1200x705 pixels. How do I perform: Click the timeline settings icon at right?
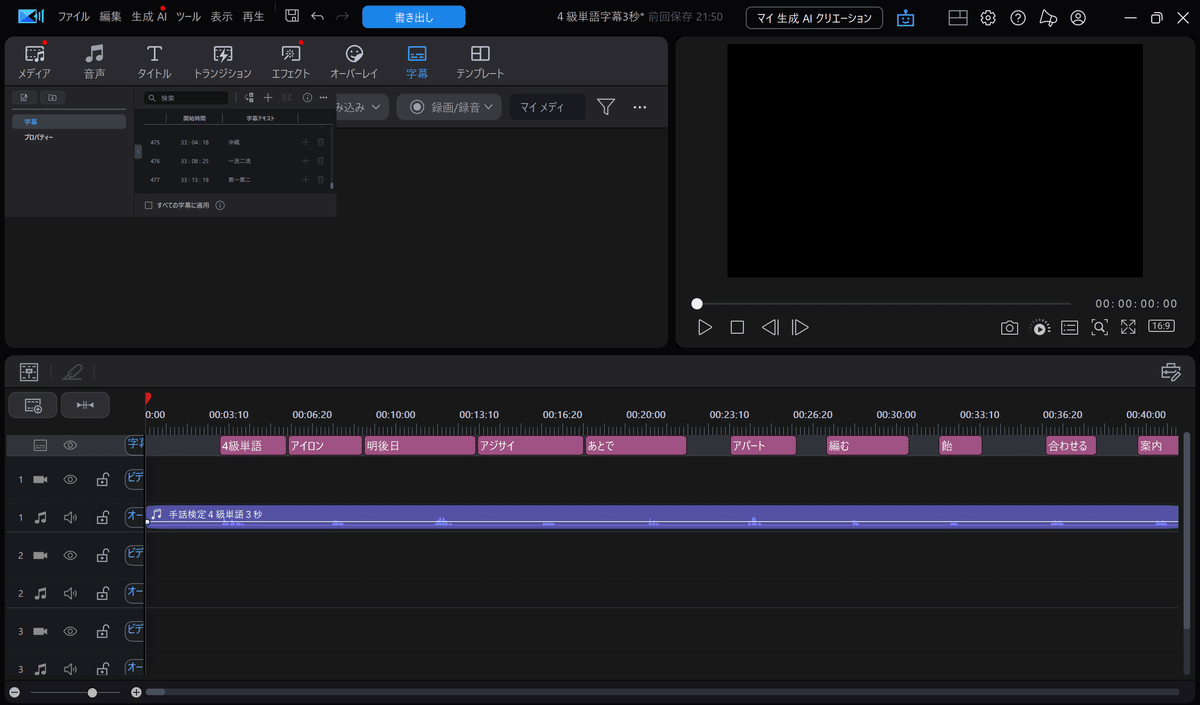[1171, 372]
